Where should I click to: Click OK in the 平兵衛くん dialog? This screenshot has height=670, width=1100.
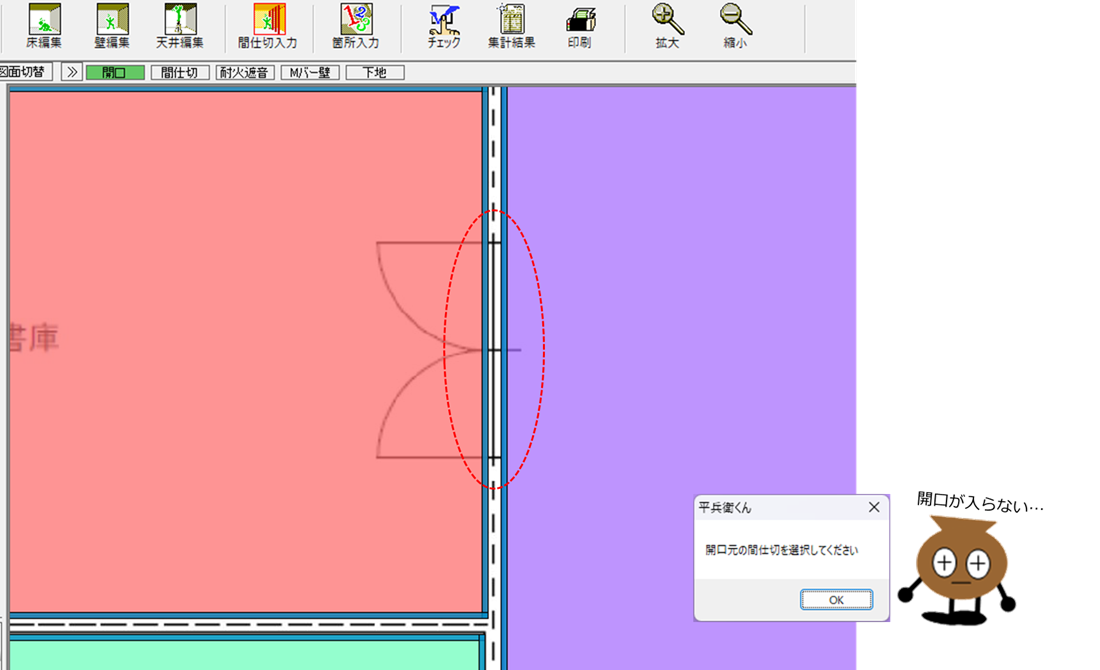tap(836, 599)
